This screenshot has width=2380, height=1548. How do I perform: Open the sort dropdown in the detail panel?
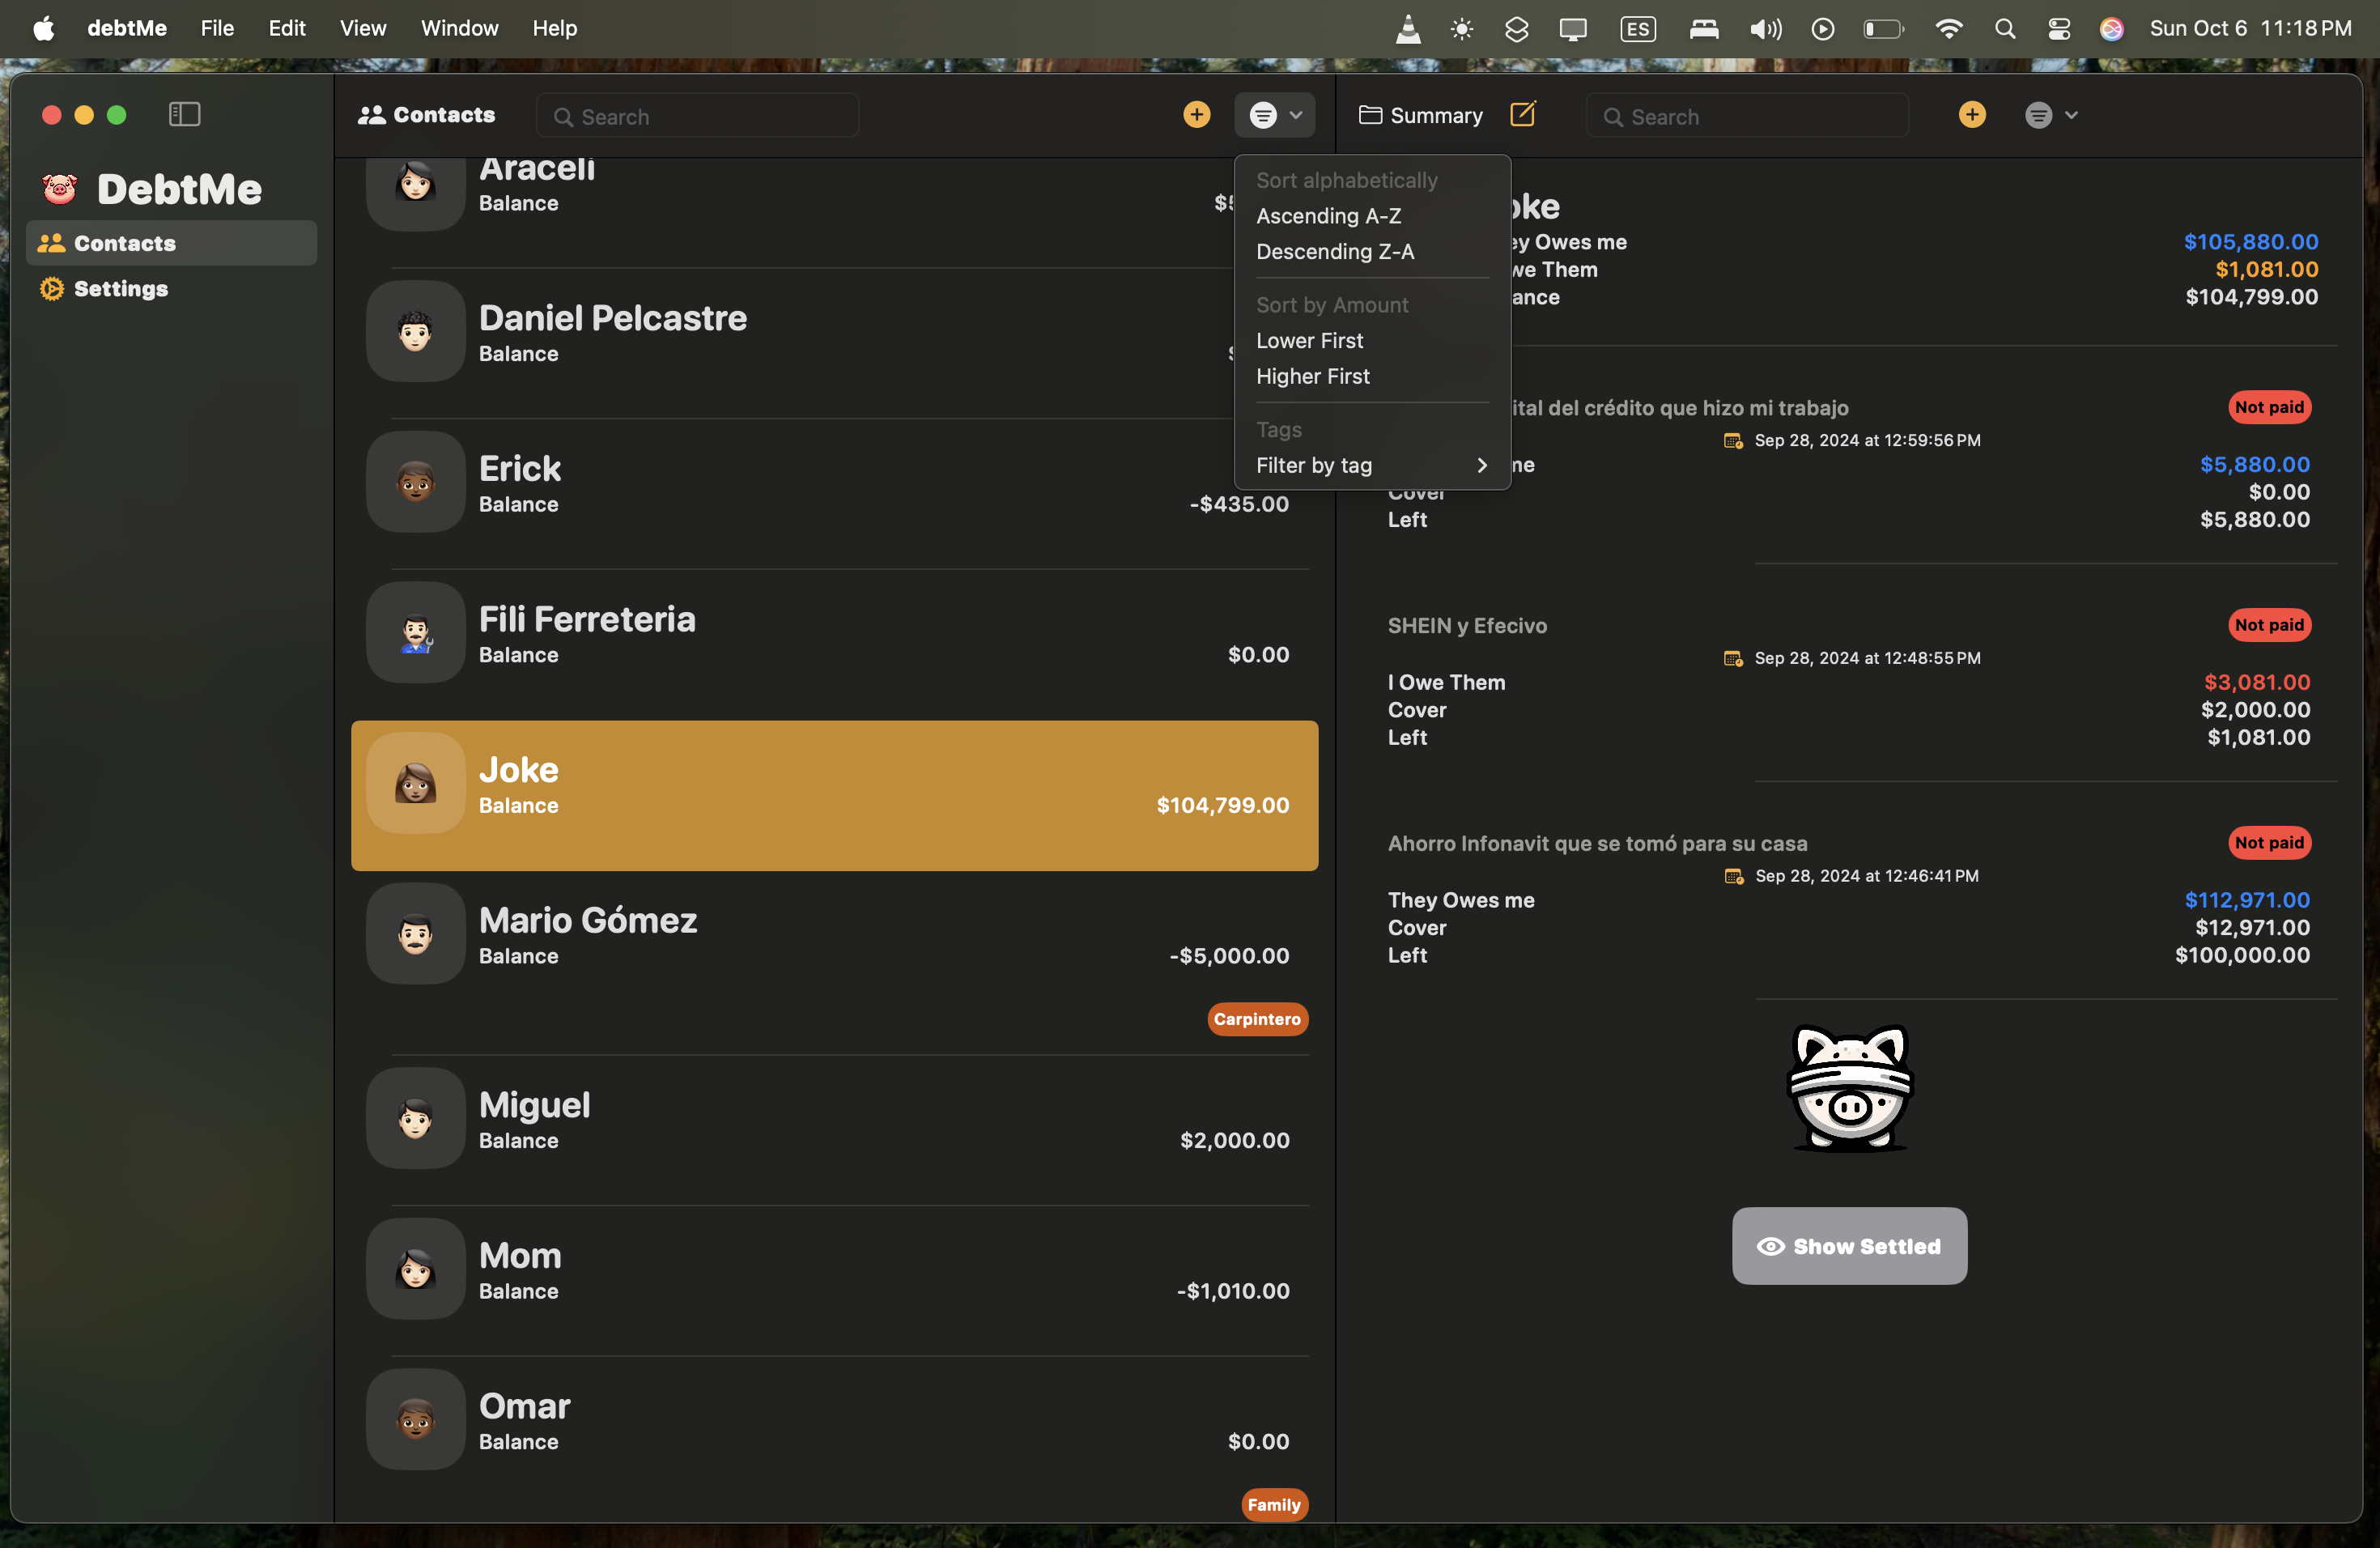pos(2050,114)
